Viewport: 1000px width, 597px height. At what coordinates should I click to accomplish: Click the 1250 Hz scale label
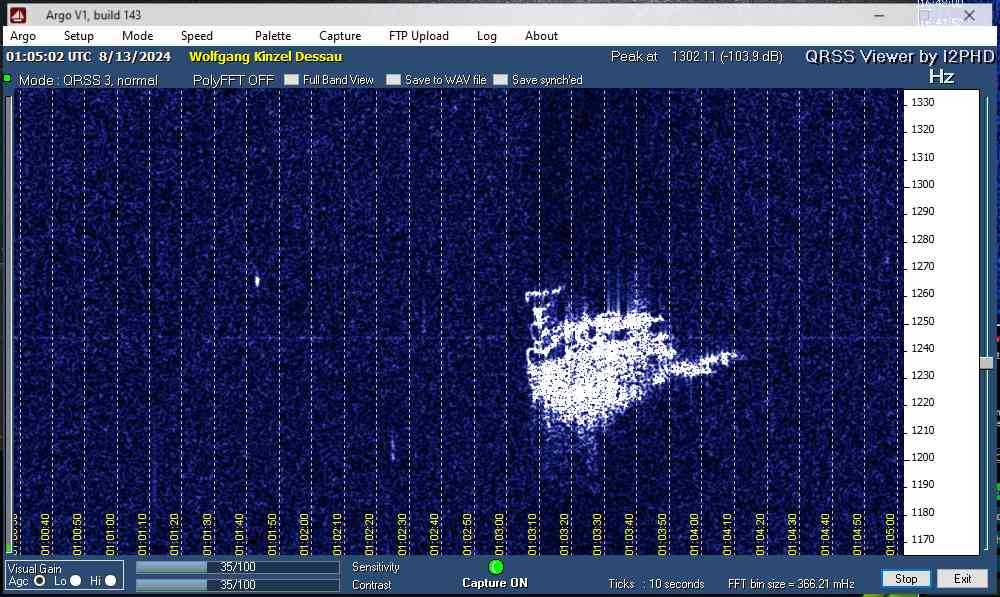pos(922,321)
